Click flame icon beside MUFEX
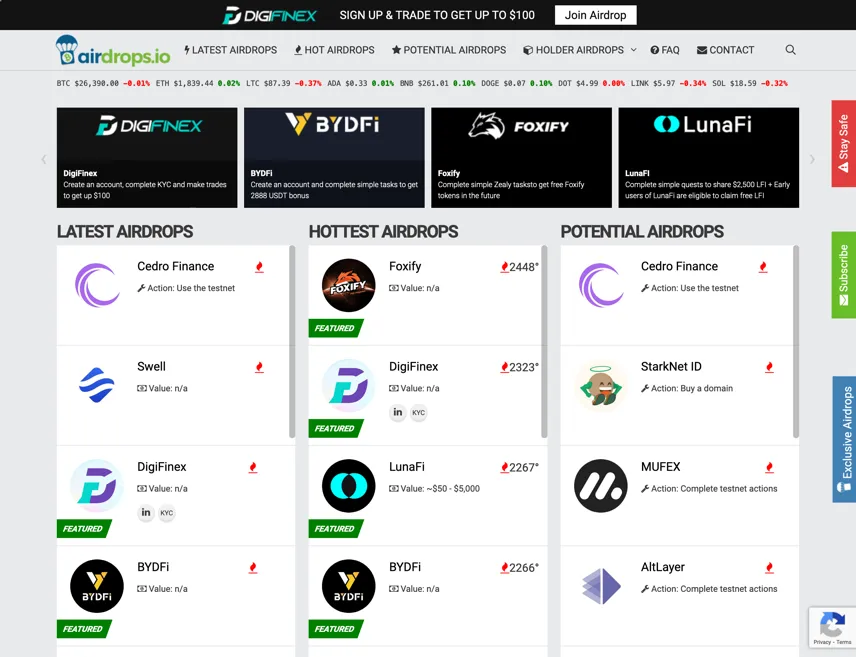This screenshot has width=856, height=657. point(769,467)
